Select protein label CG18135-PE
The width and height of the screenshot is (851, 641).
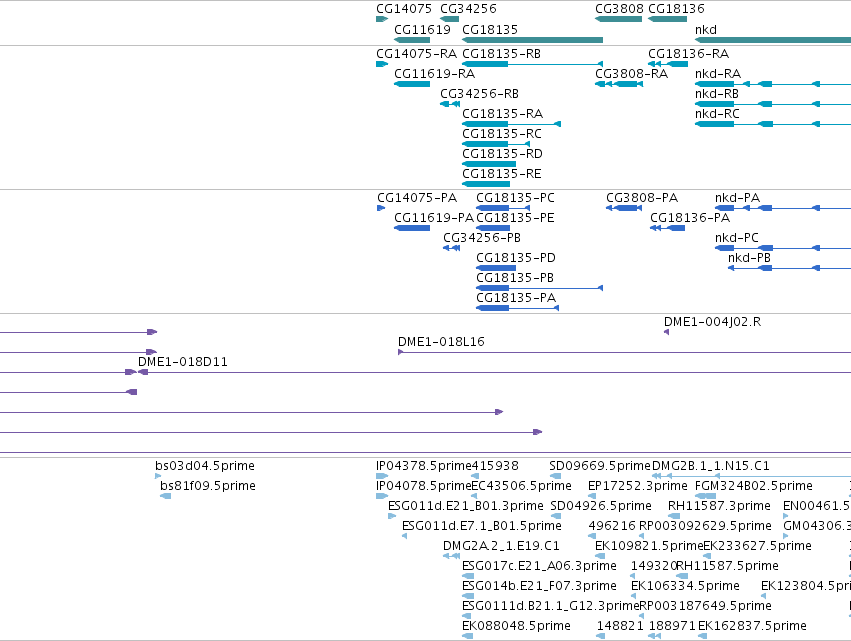click(x=515, y=218)
